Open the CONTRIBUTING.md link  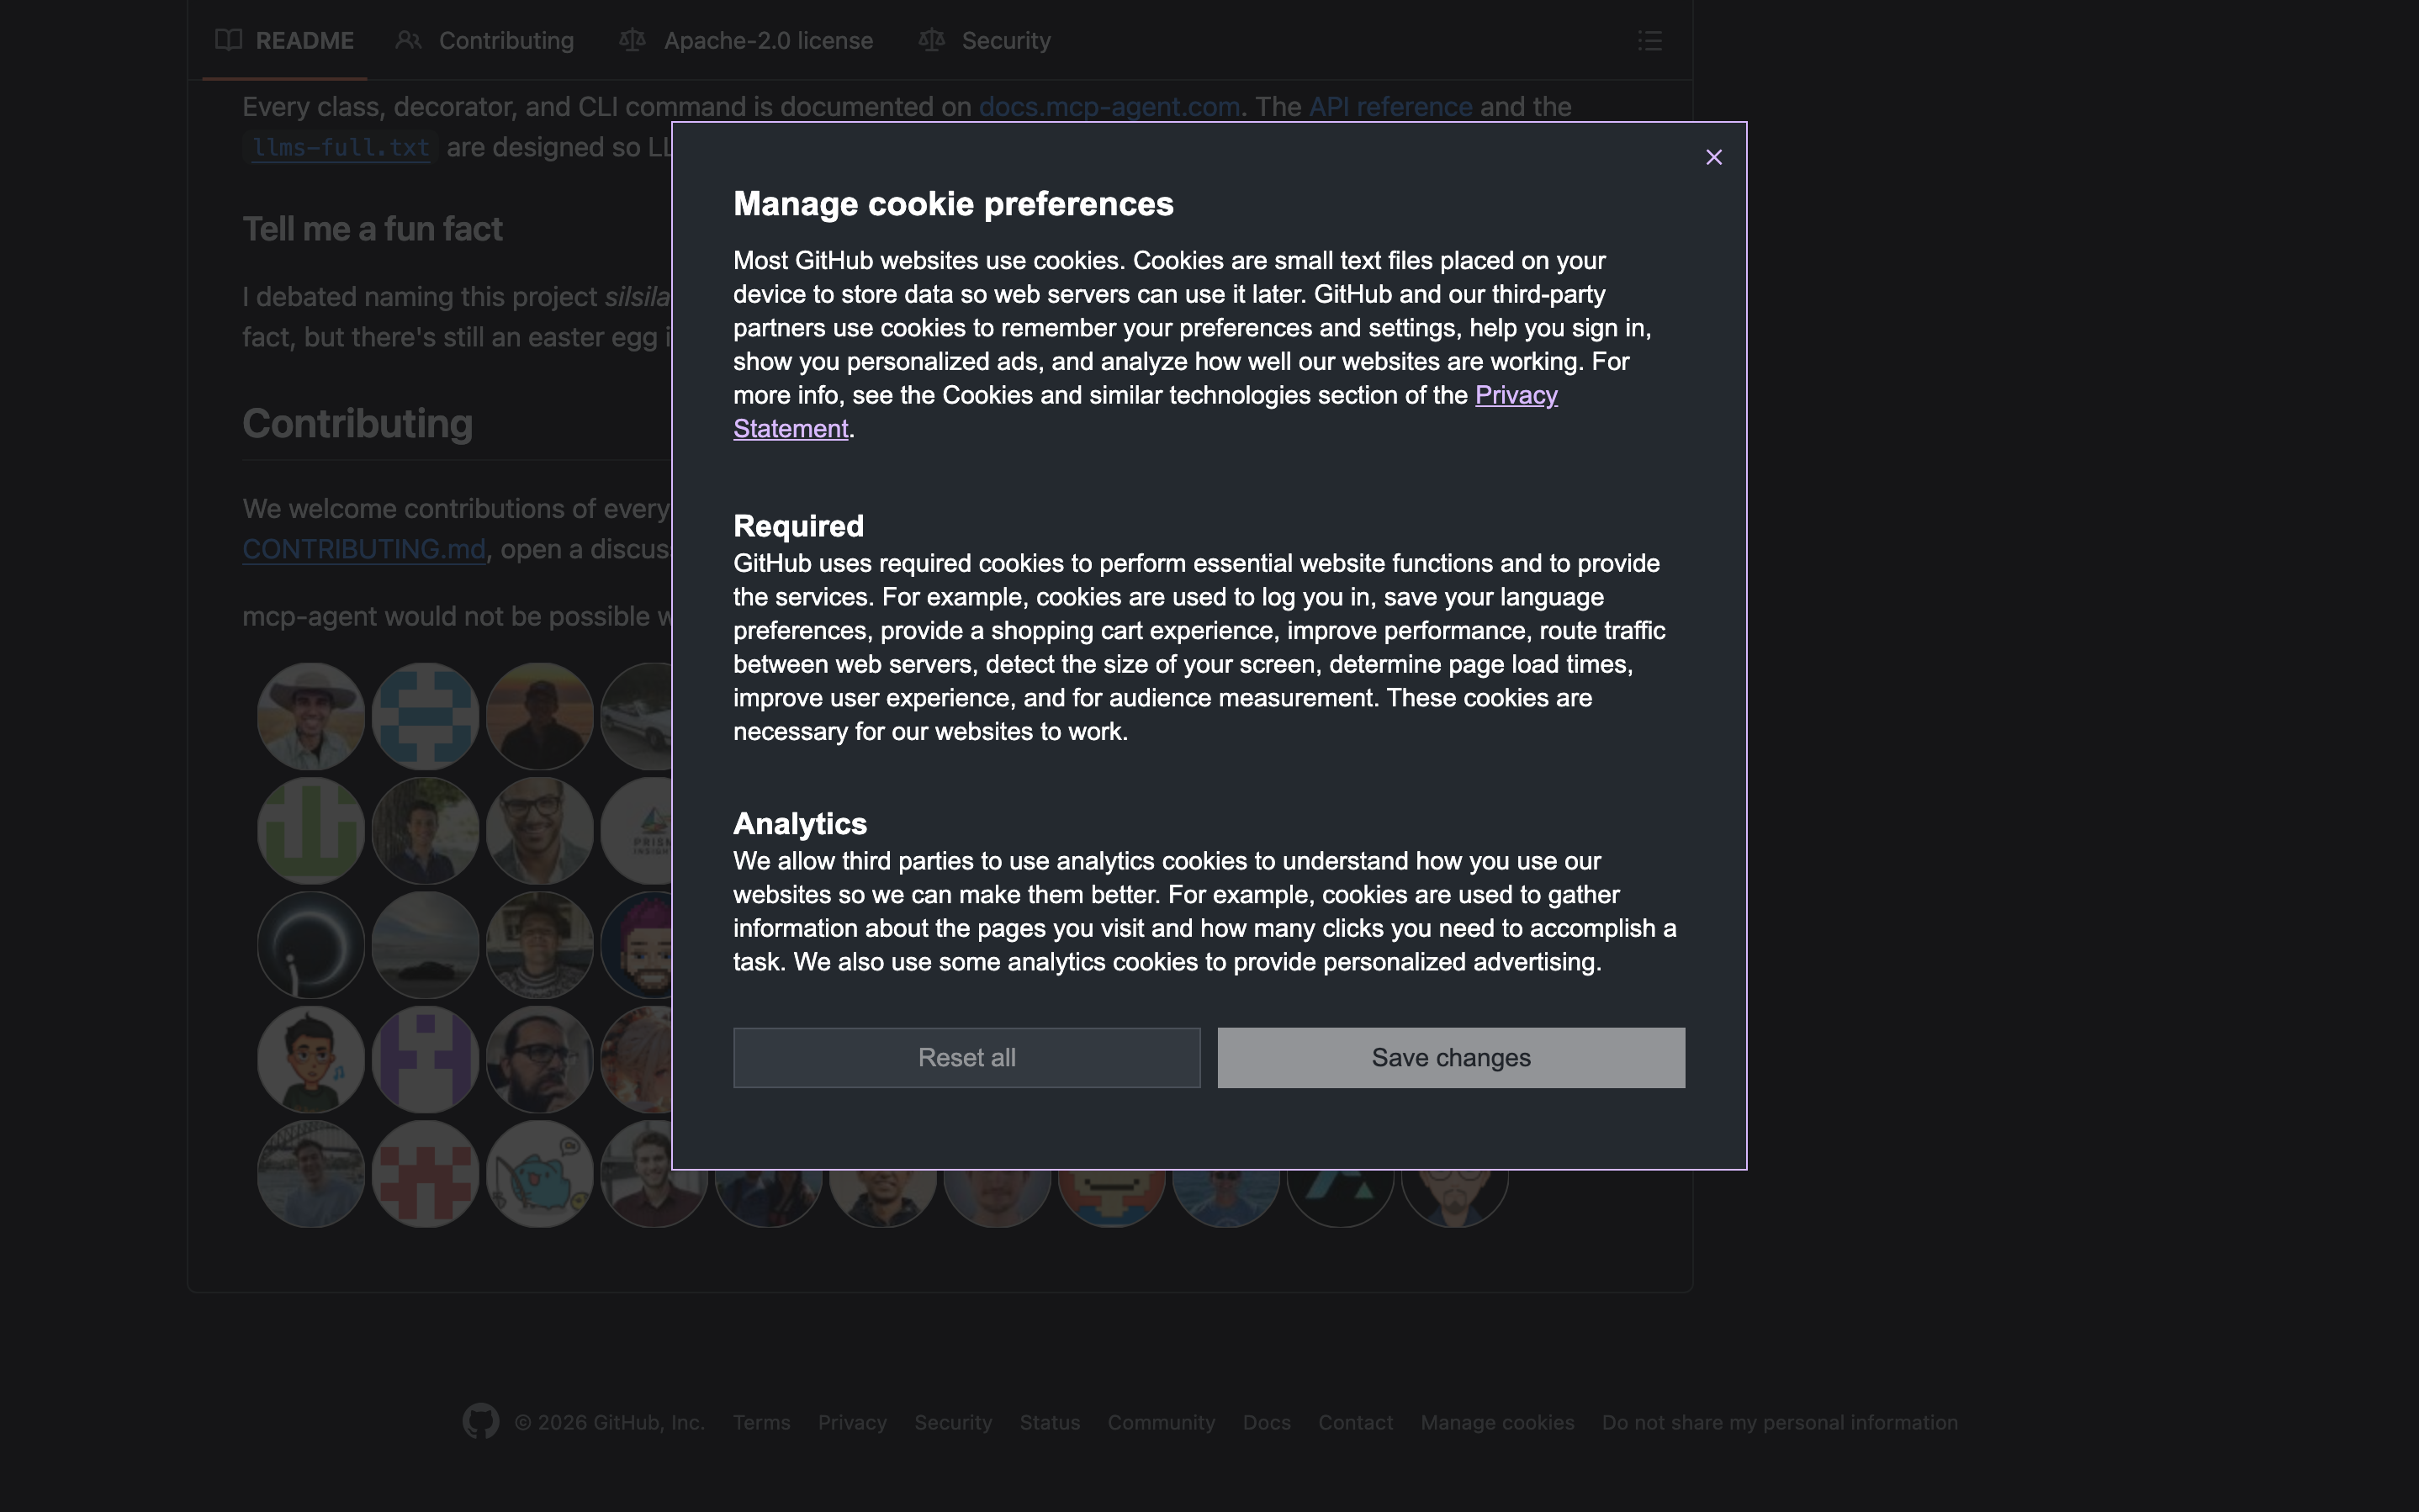(364, 549)
